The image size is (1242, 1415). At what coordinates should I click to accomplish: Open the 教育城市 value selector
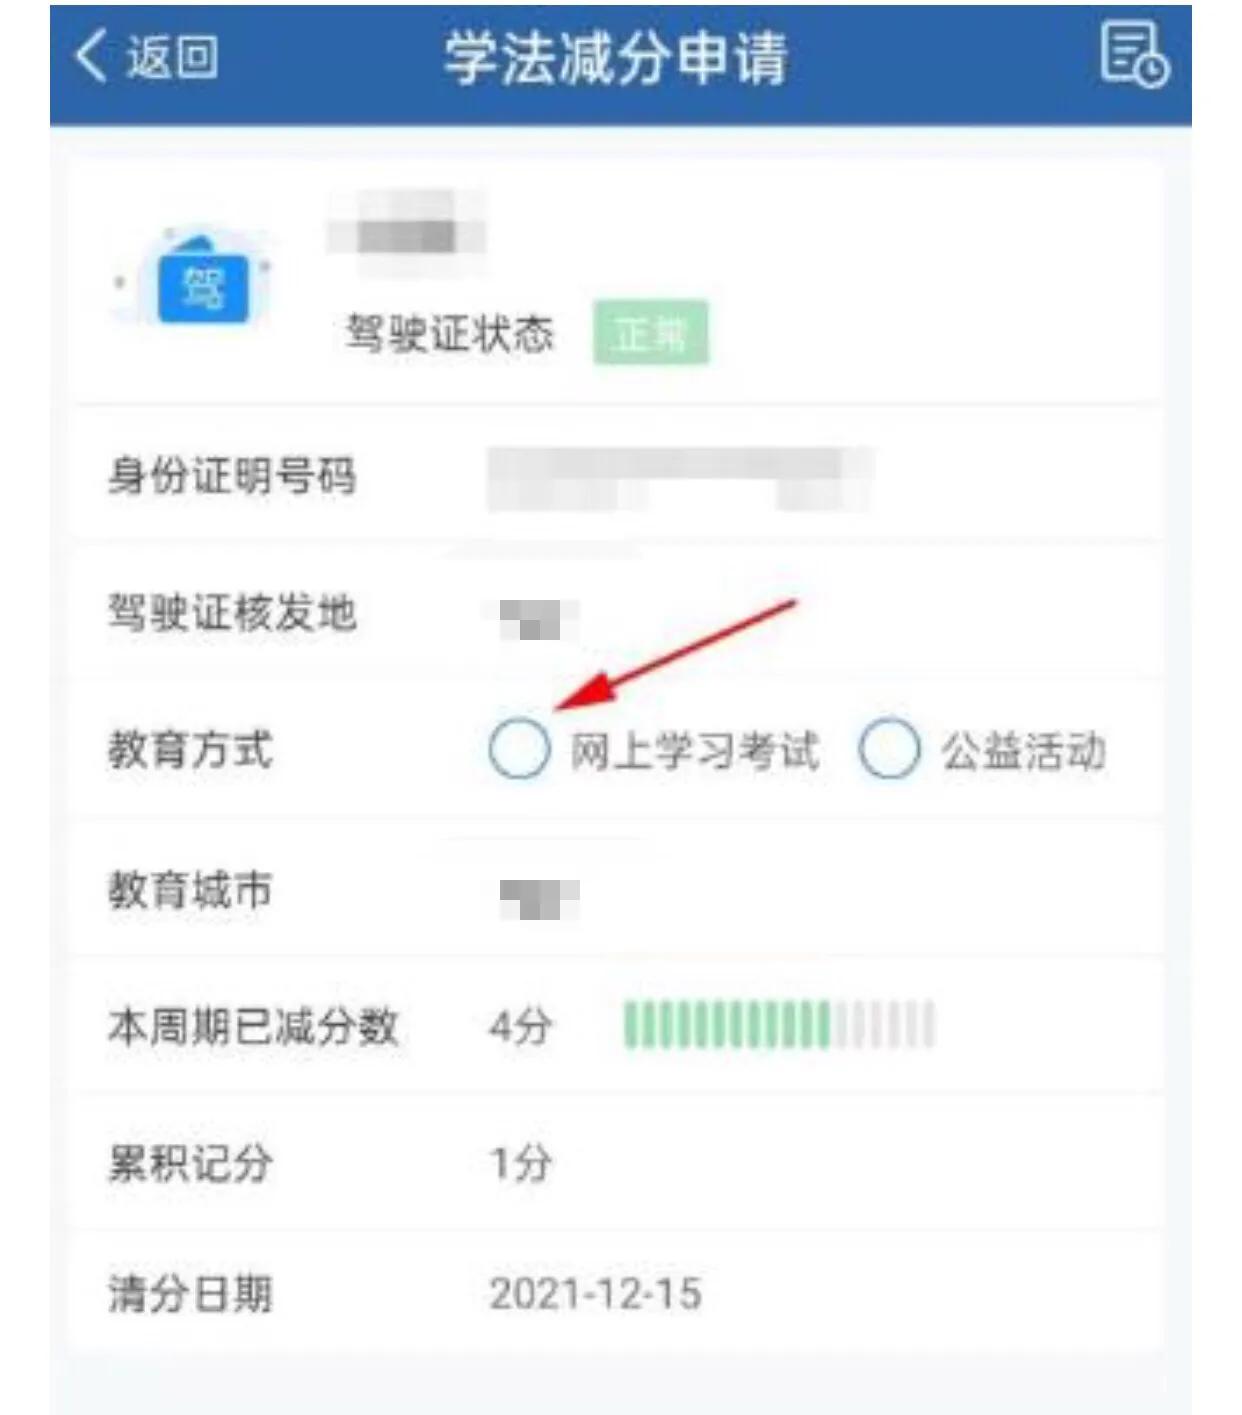pos(539,898)
